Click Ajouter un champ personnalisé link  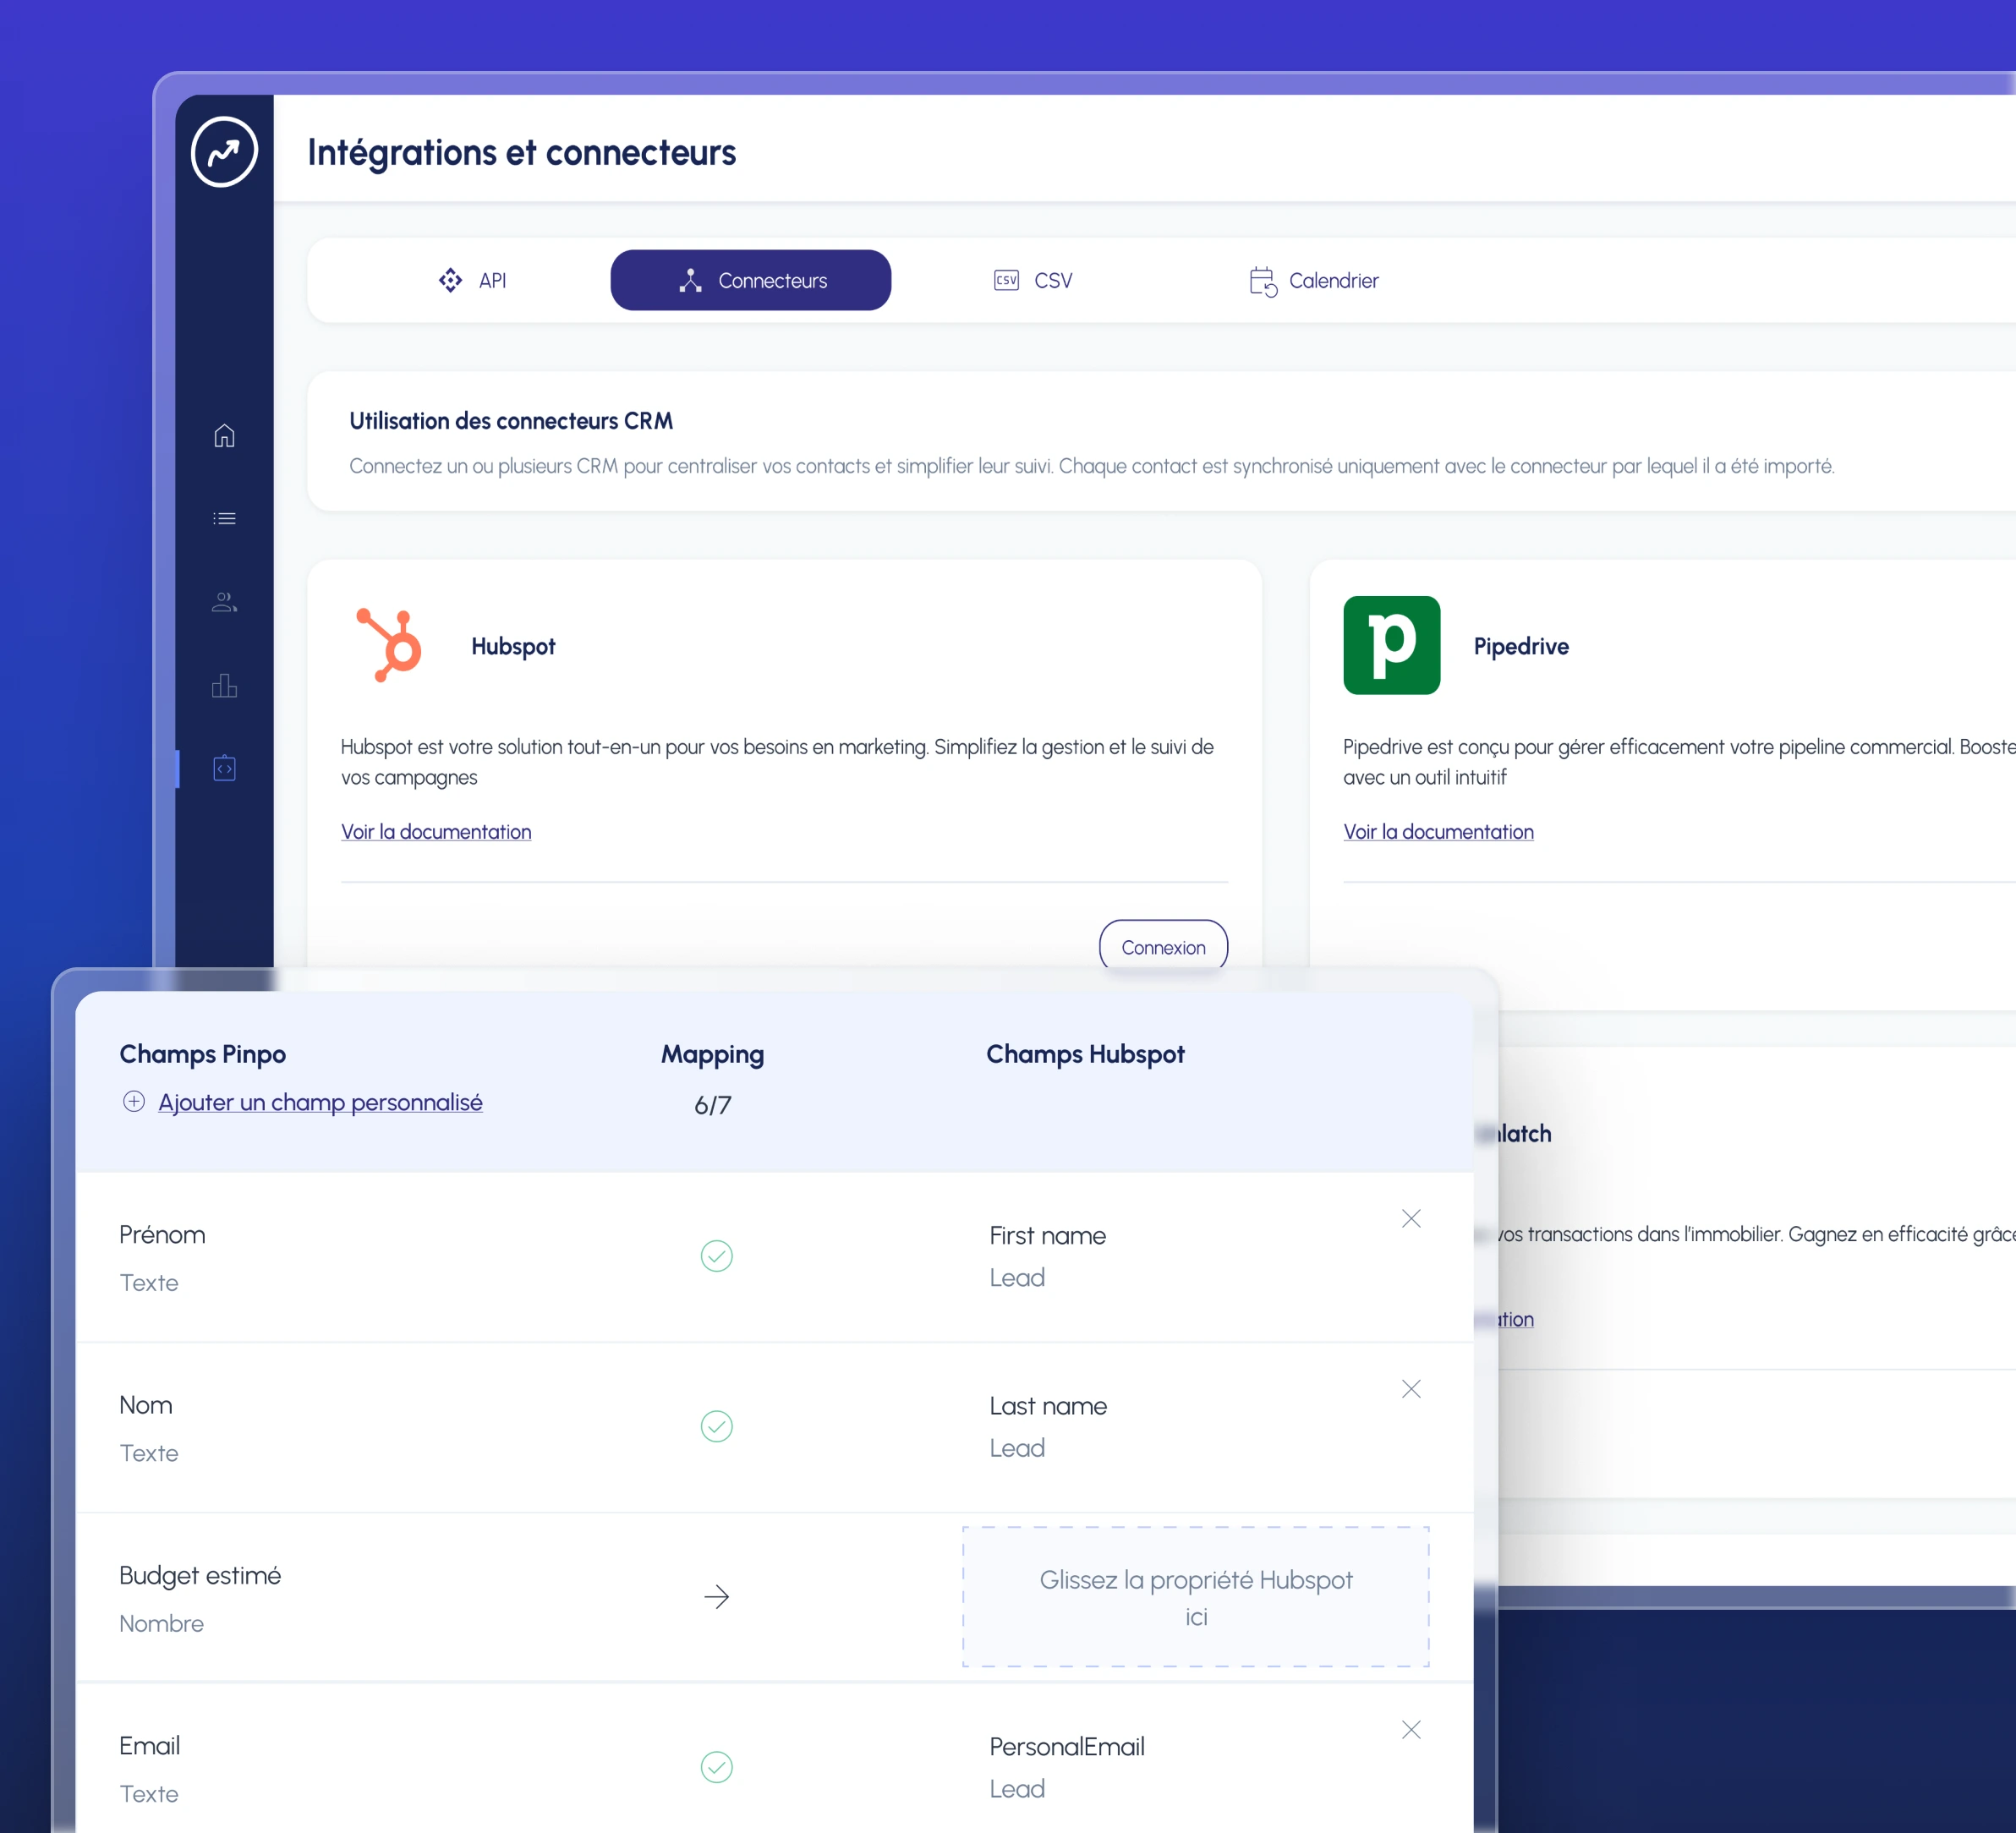click(x=320, y=1102)
